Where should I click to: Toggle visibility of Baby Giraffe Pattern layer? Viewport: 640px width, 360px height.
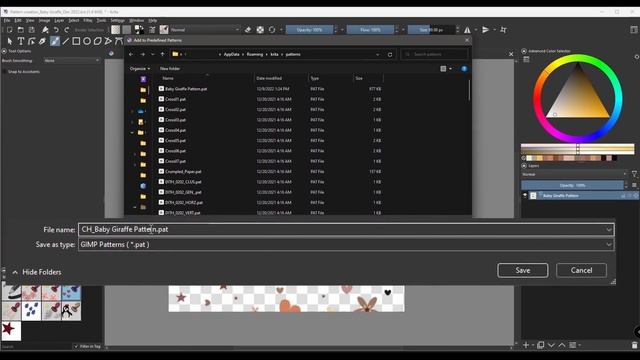(525, 196)
